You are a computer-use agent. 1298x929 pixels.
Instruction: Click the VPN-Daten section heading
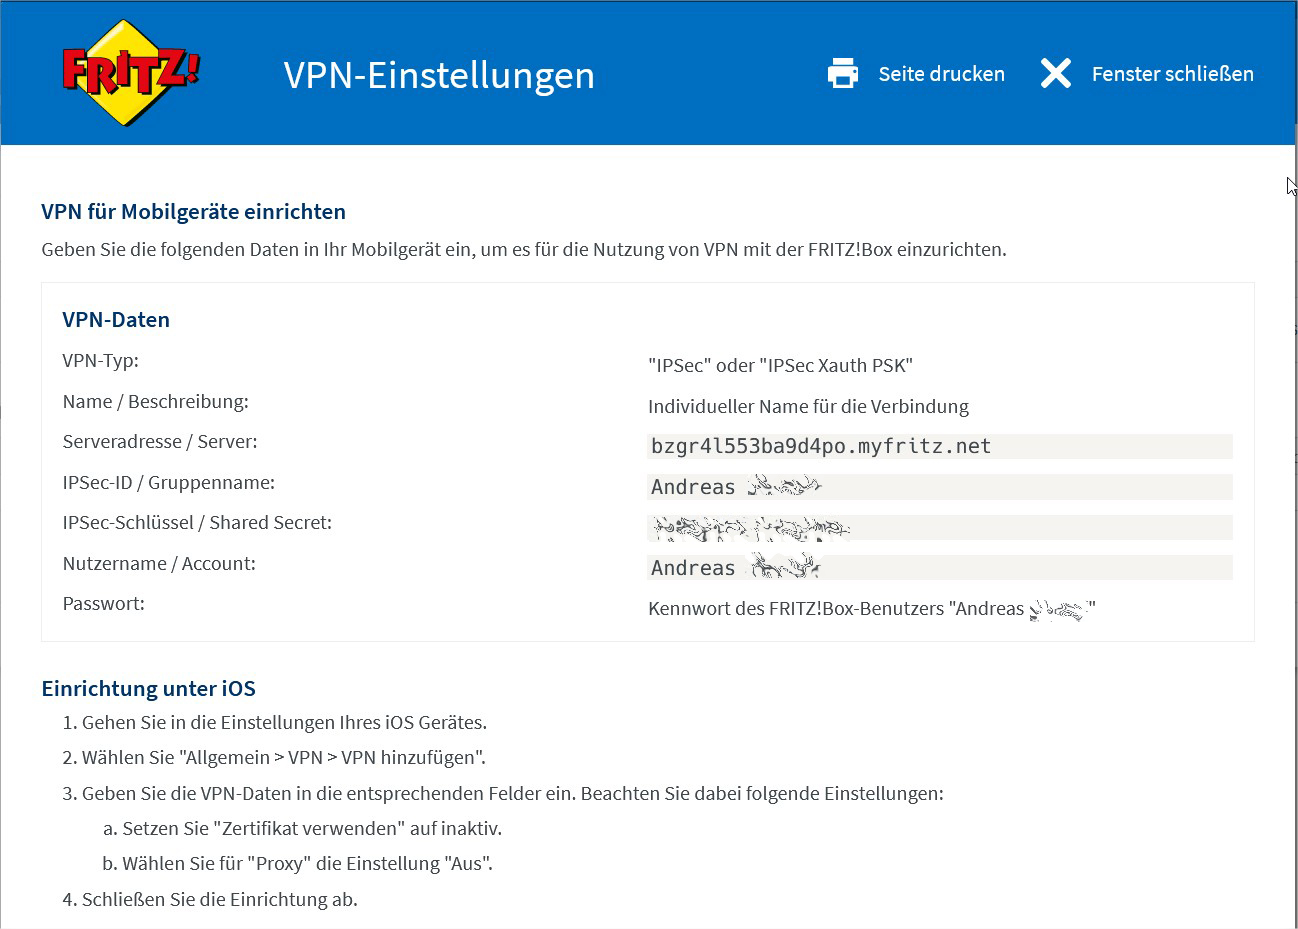116,320
